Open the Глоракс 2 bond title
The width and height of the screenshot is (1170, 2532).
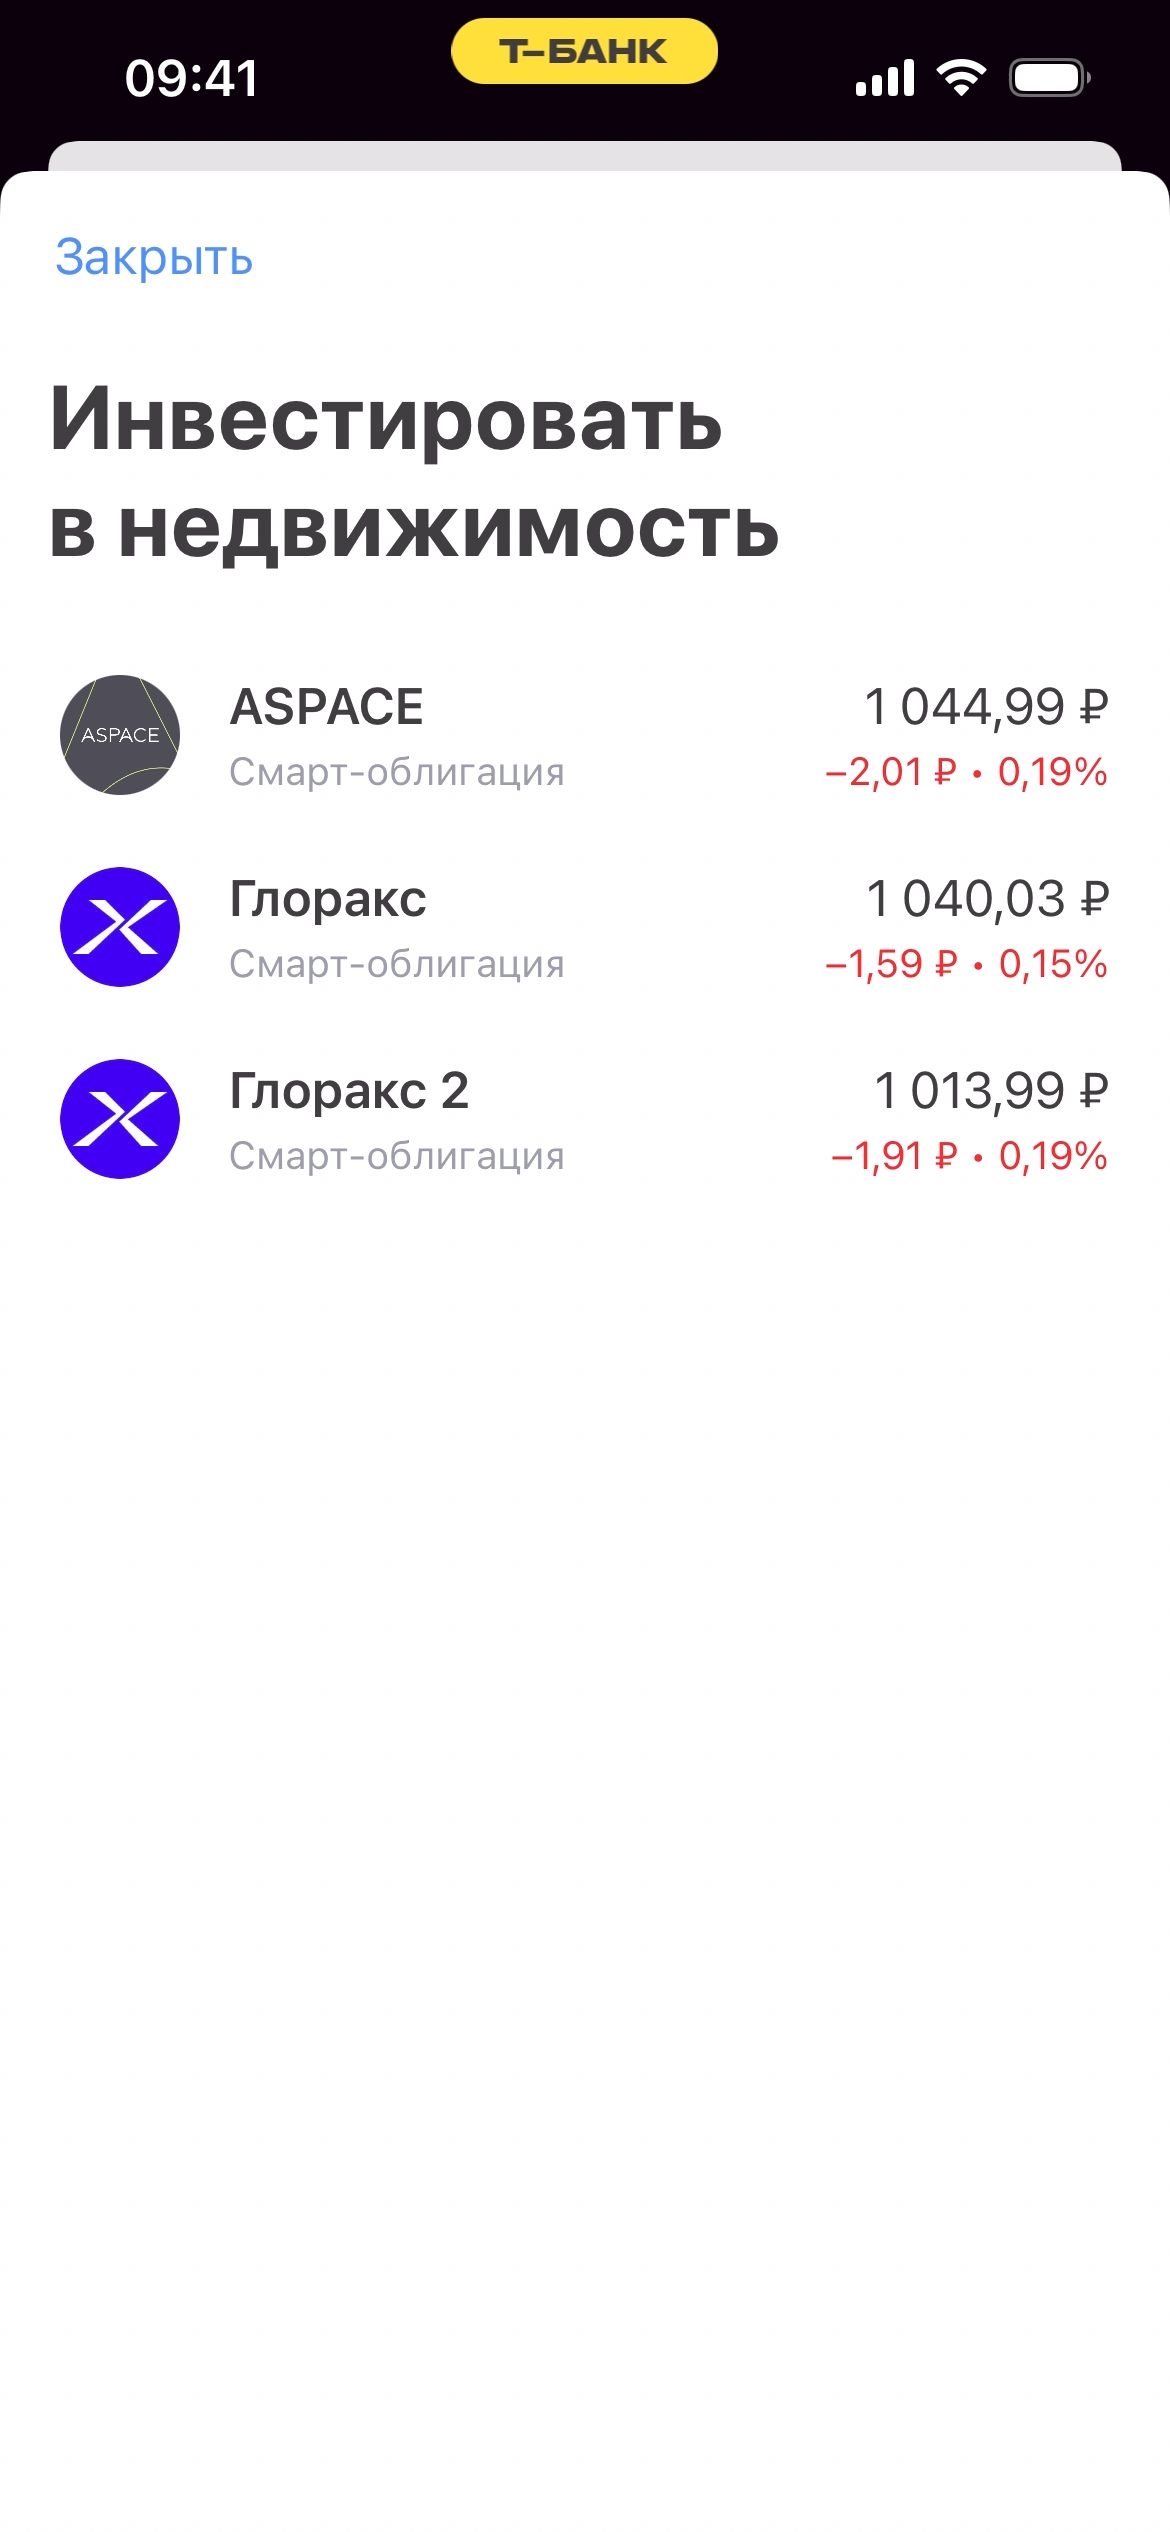click(x=349, y=1091)
